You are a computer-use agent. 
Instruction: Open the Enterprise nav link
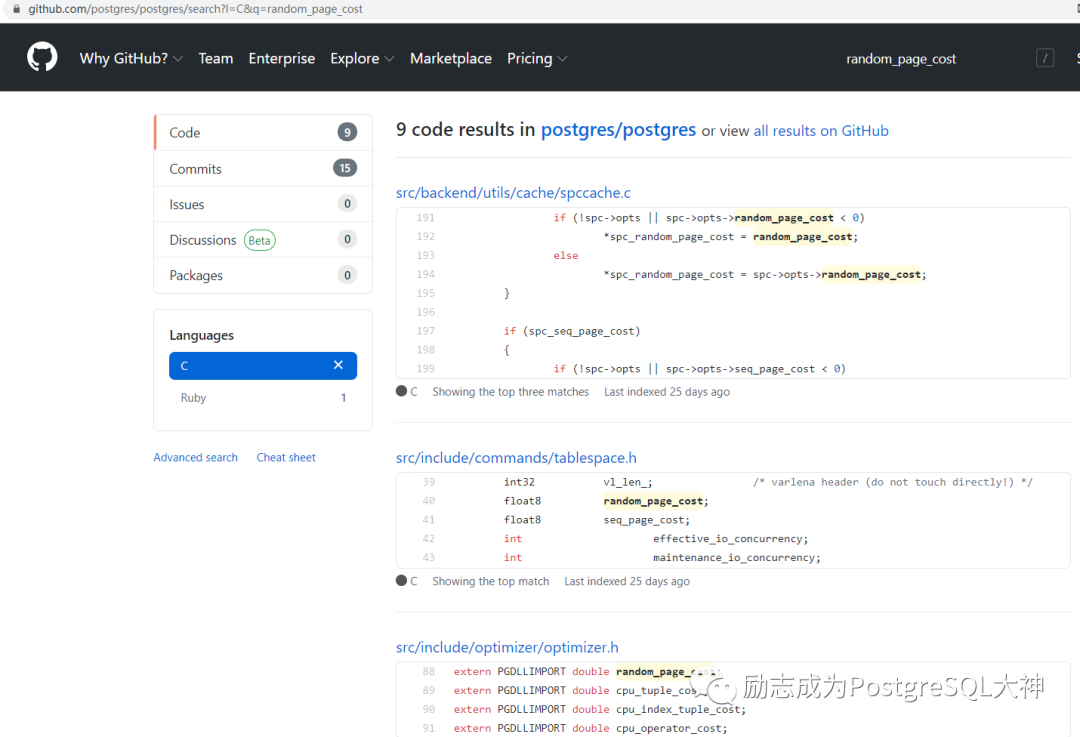pyautogui.click(x=282, y=59)
